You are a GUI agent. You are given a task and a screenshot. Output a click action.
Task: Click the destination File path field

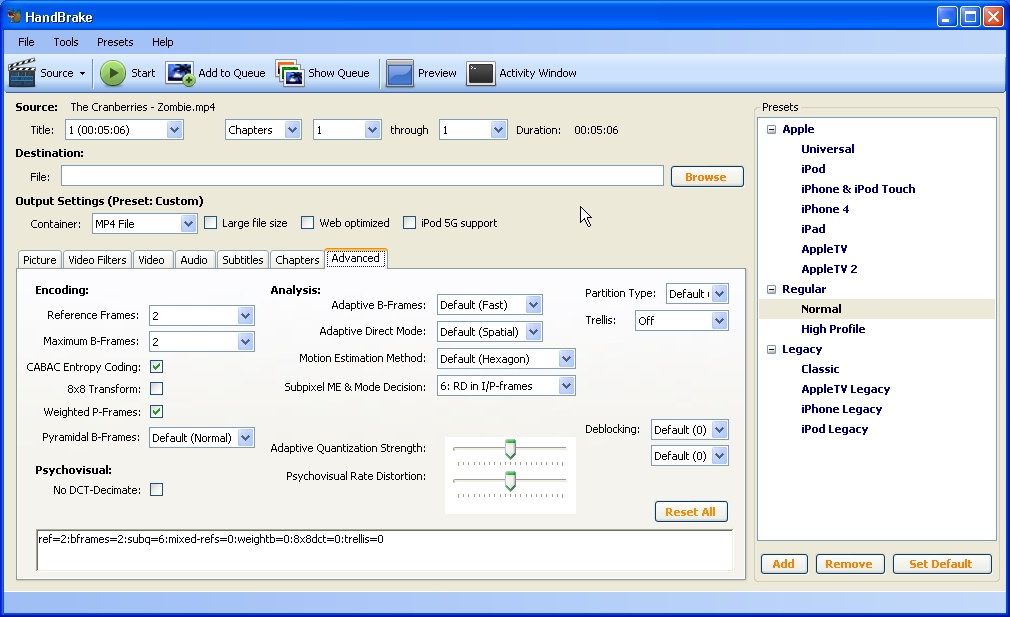click(362, 176)
